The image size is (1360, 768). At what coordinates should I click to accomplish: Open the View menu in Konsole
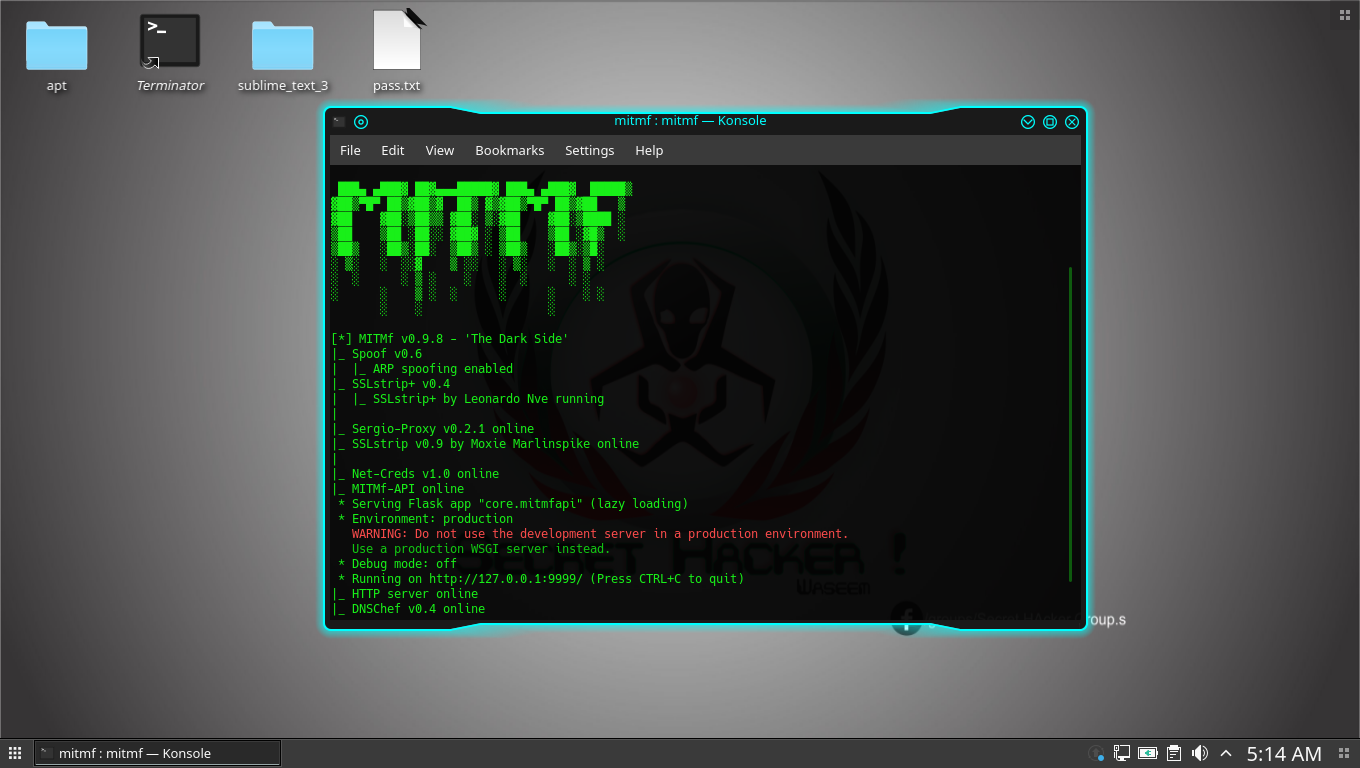[440, 150]
